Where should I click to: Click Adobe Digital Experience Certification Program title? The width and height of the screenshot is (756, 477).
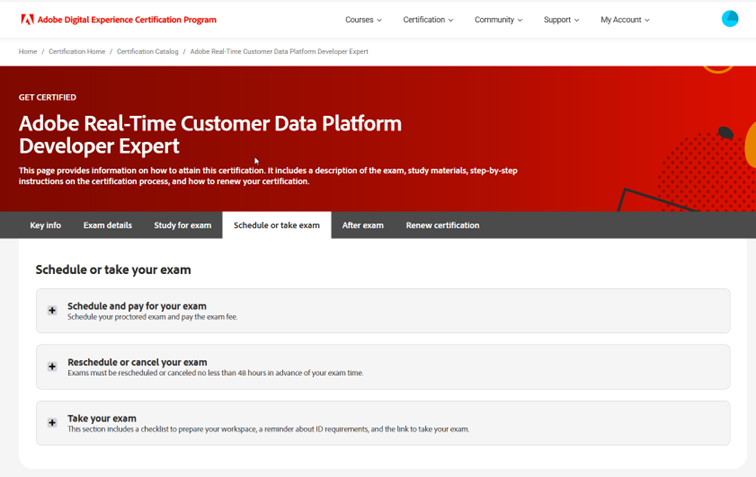pyautogui.click(x=127, y=20)
